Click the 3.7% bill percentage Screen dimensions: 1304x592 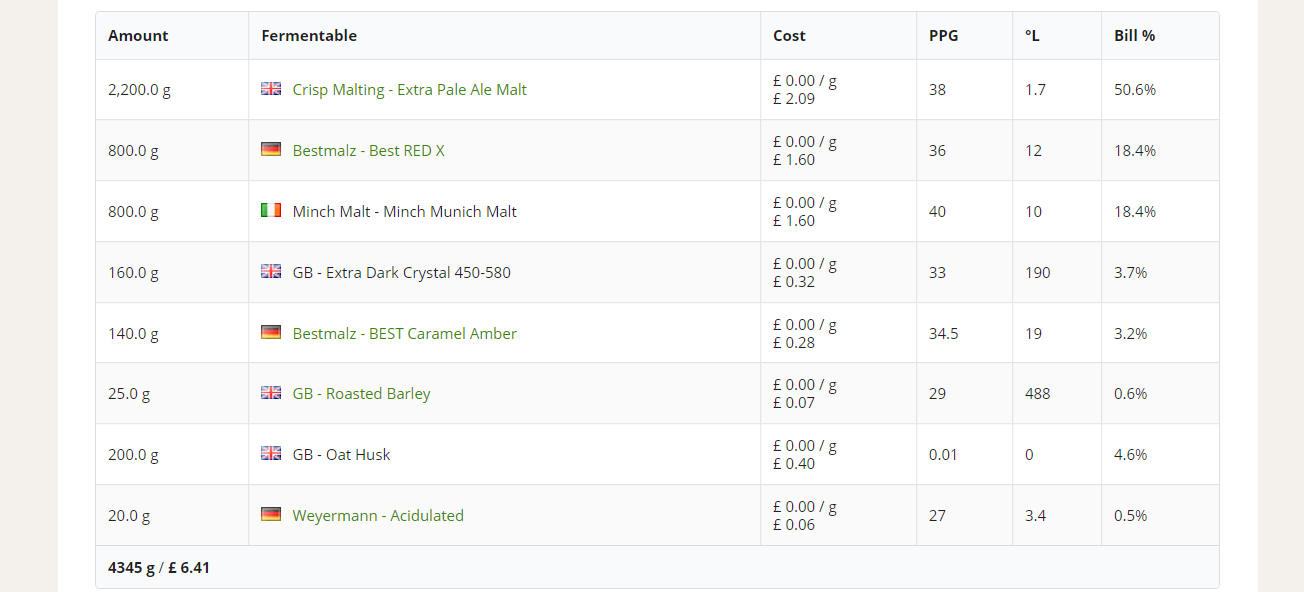pyautogui.click(x=1131, y=272)
